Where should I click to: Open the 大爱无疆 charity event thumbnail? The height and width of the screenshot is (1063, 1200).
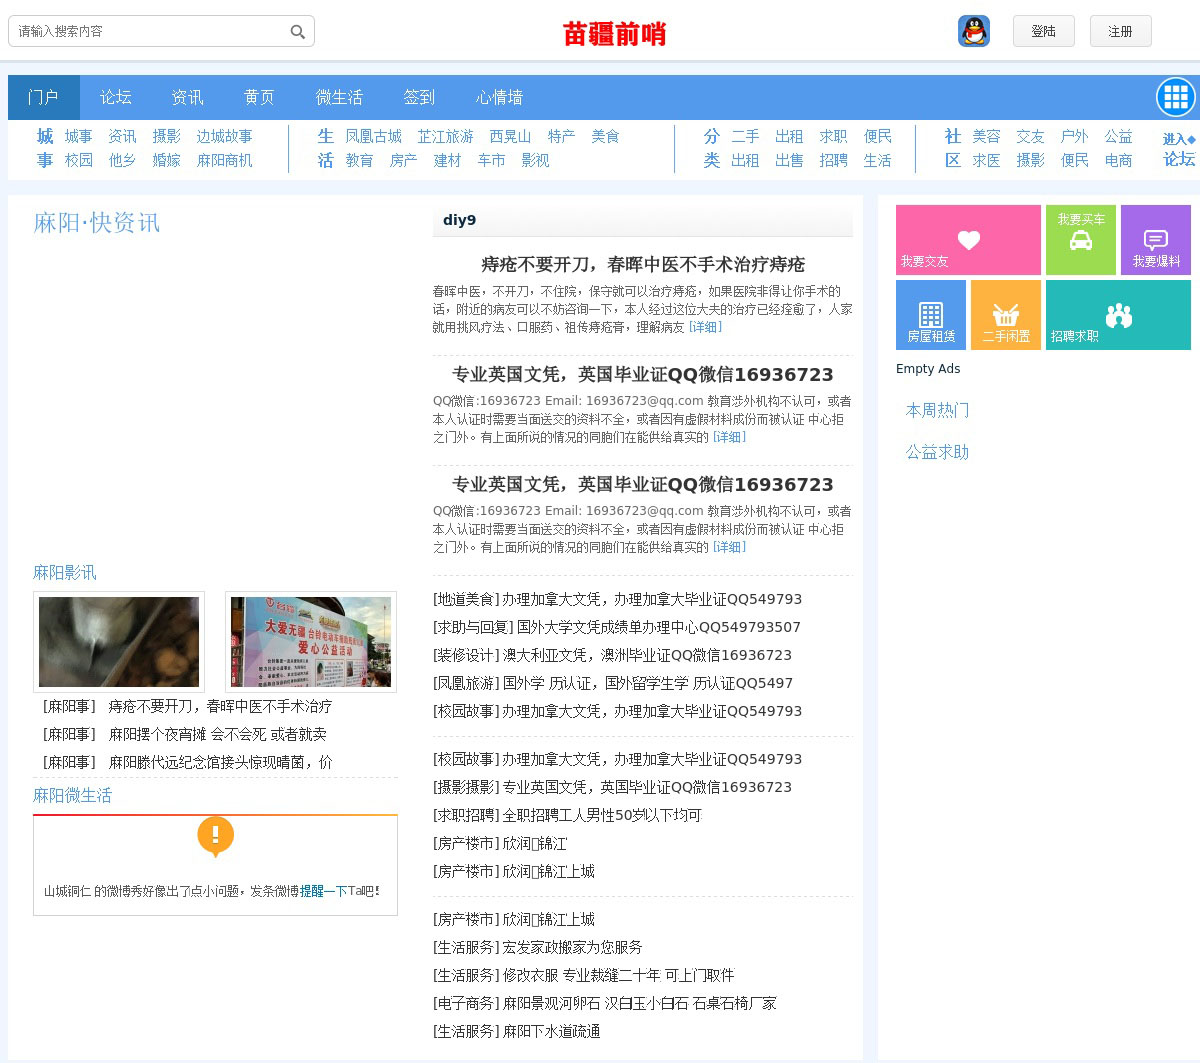311,642
